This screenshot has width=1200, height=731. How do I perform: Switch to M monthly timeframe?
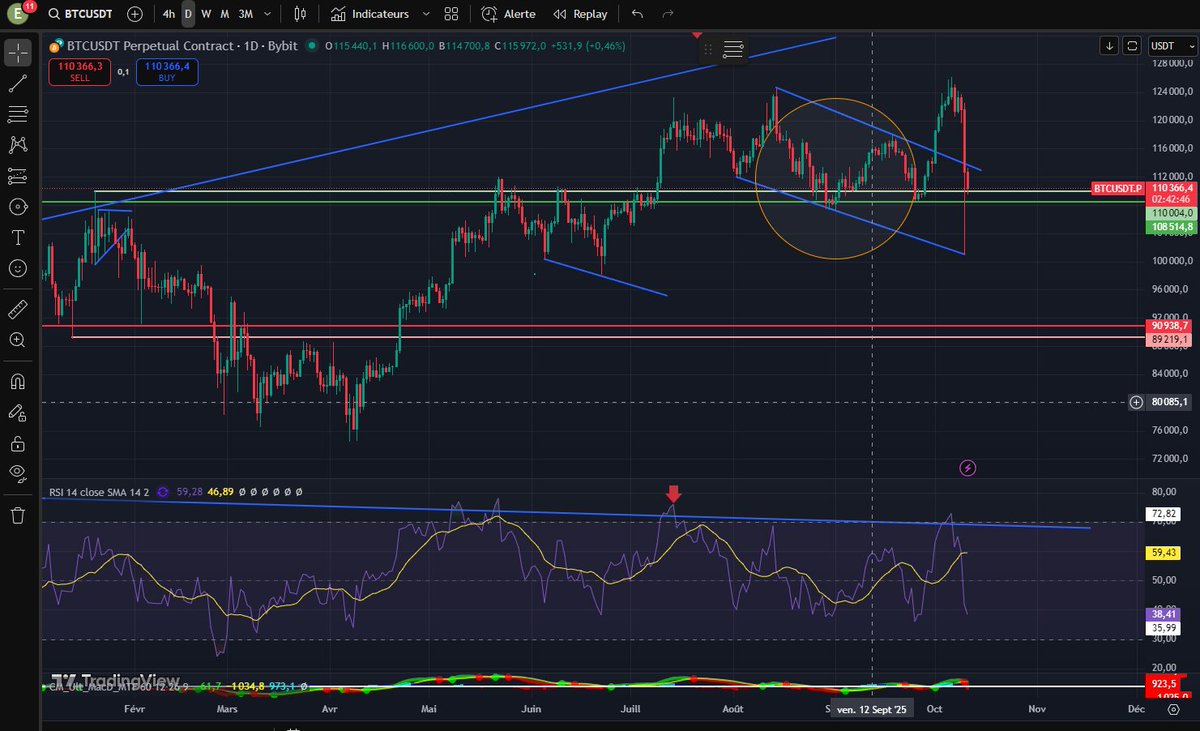point(225,15)
